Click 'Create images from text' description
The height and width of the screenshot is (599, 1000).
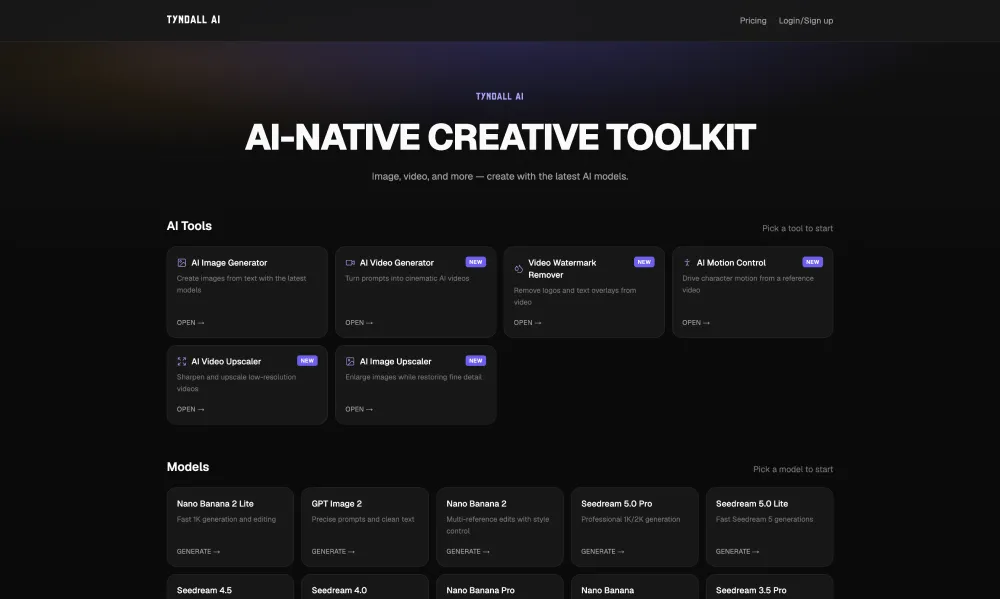click(241, 285)
